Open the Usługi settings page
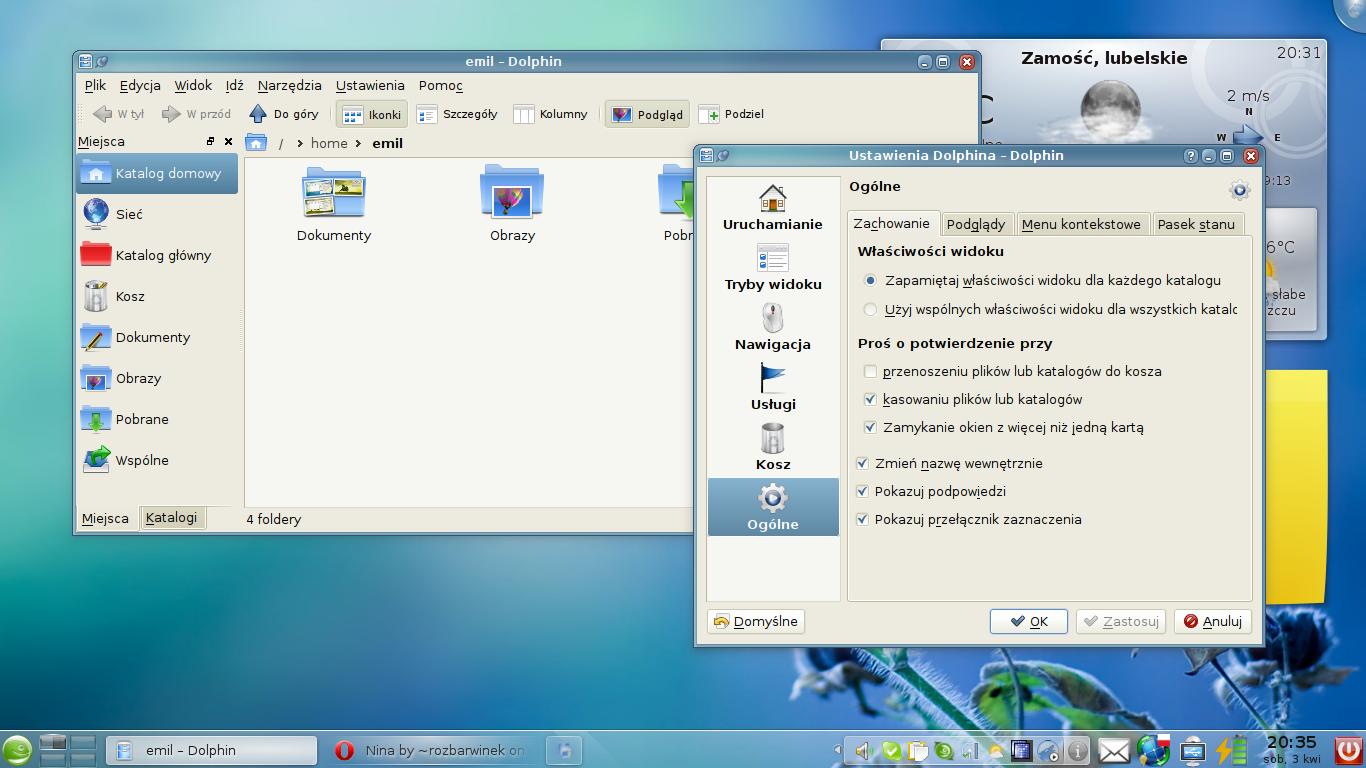Viewport: 1366px width, 768px height. click(773, 388)
